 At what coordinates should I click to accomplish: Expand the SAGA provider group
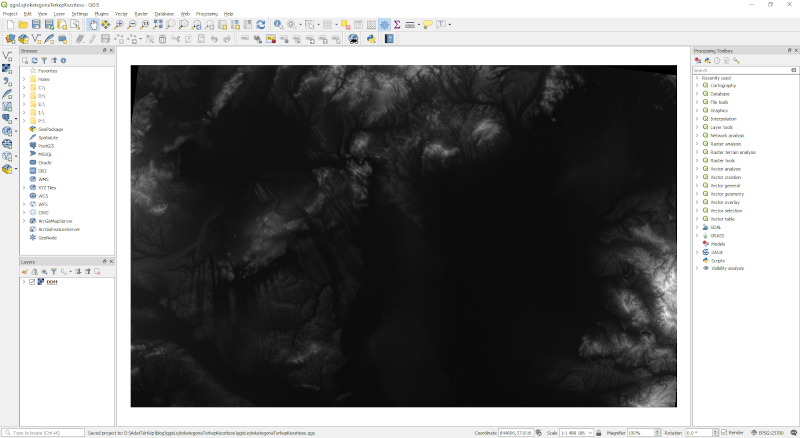tap(697, 252)
